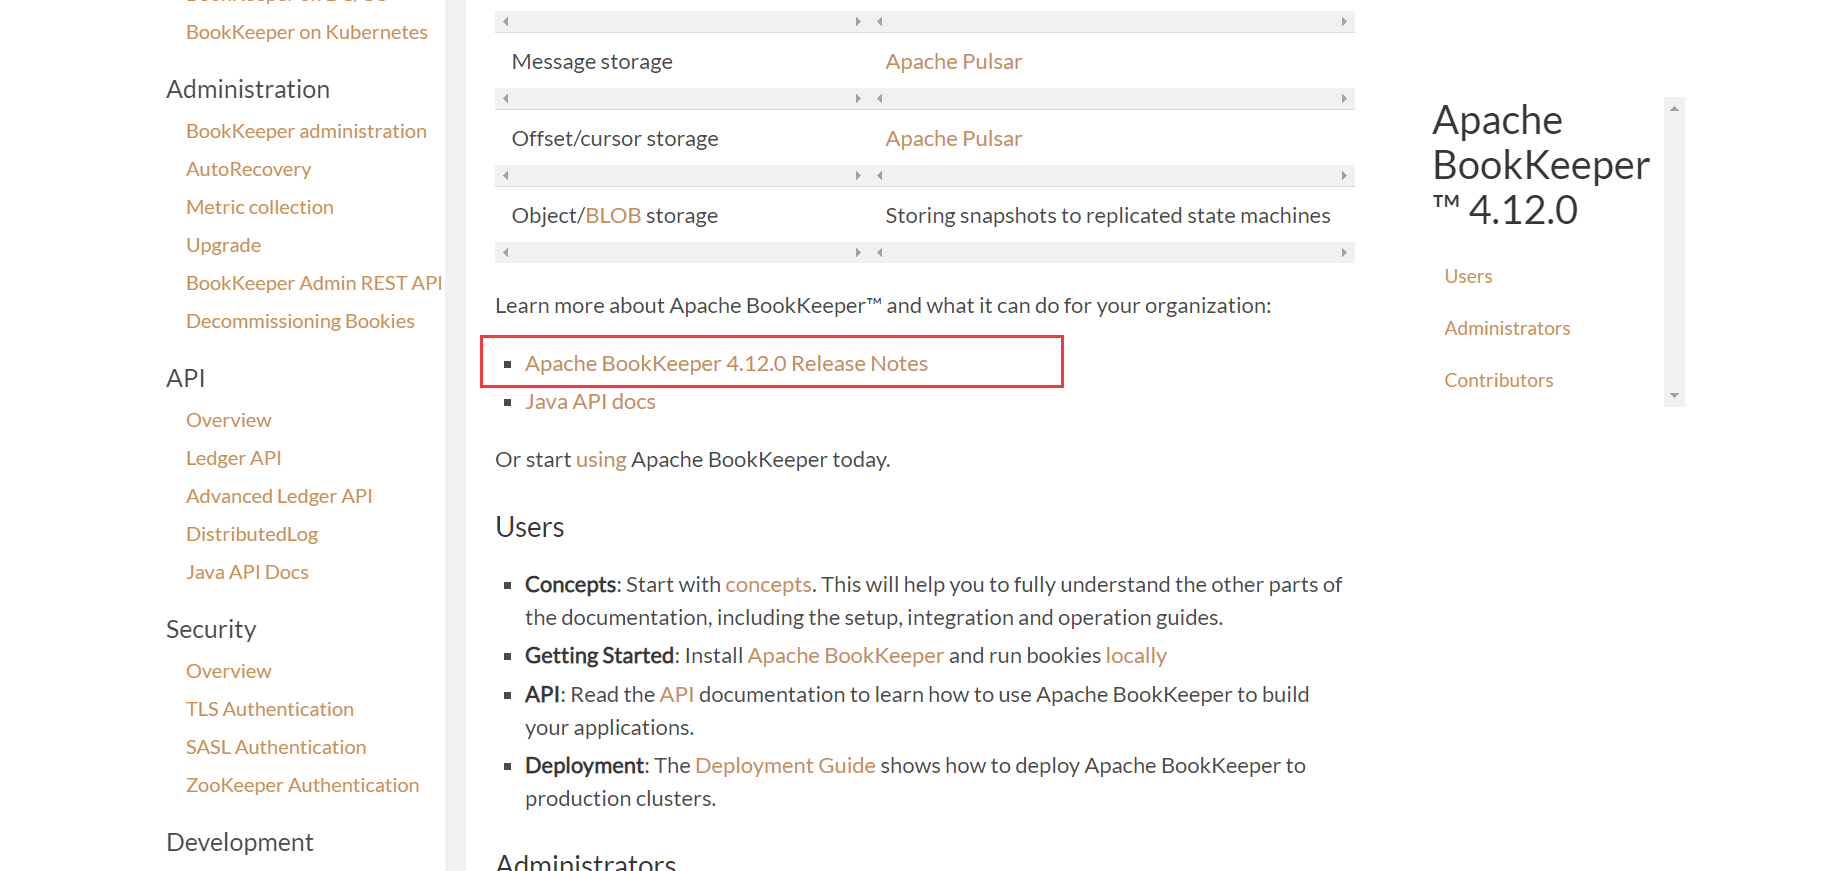
Task: Open Metric collection page
Action: [x=259, y=207]
